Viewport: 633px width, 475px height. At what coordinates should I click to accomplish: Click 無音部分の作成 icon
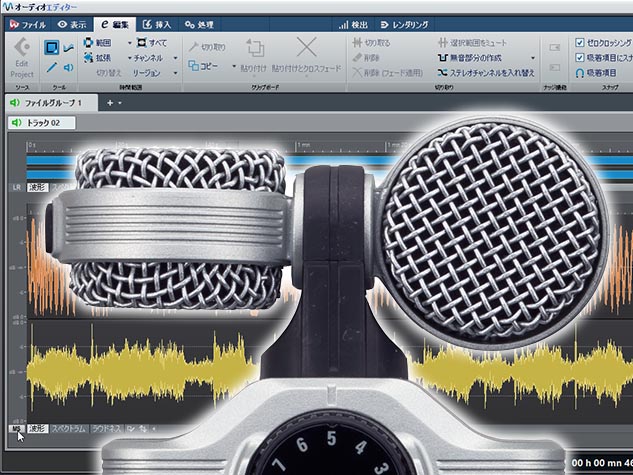(x=442, y=58)
